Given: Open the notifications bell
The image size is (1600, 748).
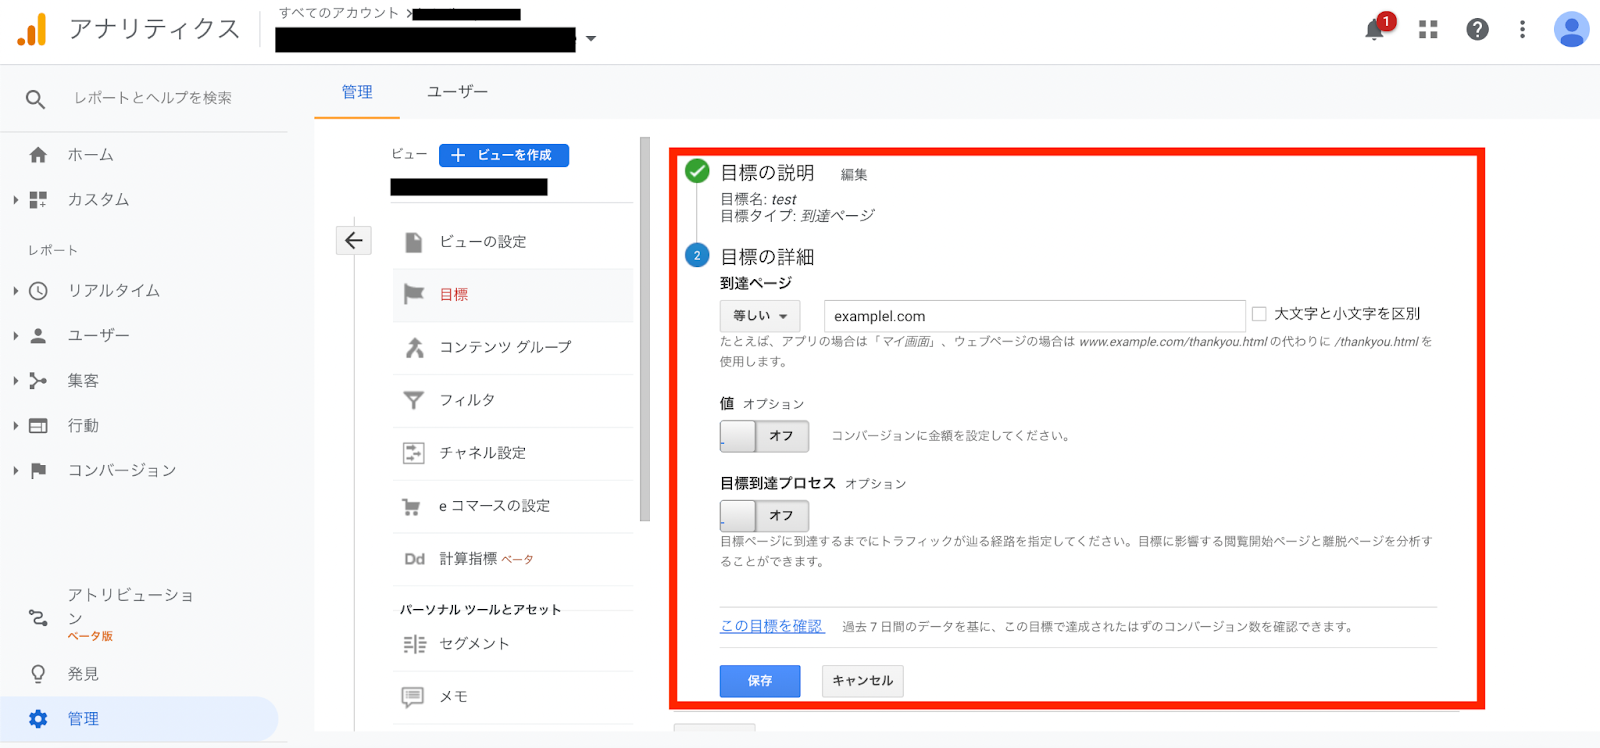Looking at the screenshot, I should click(1375, 29).
